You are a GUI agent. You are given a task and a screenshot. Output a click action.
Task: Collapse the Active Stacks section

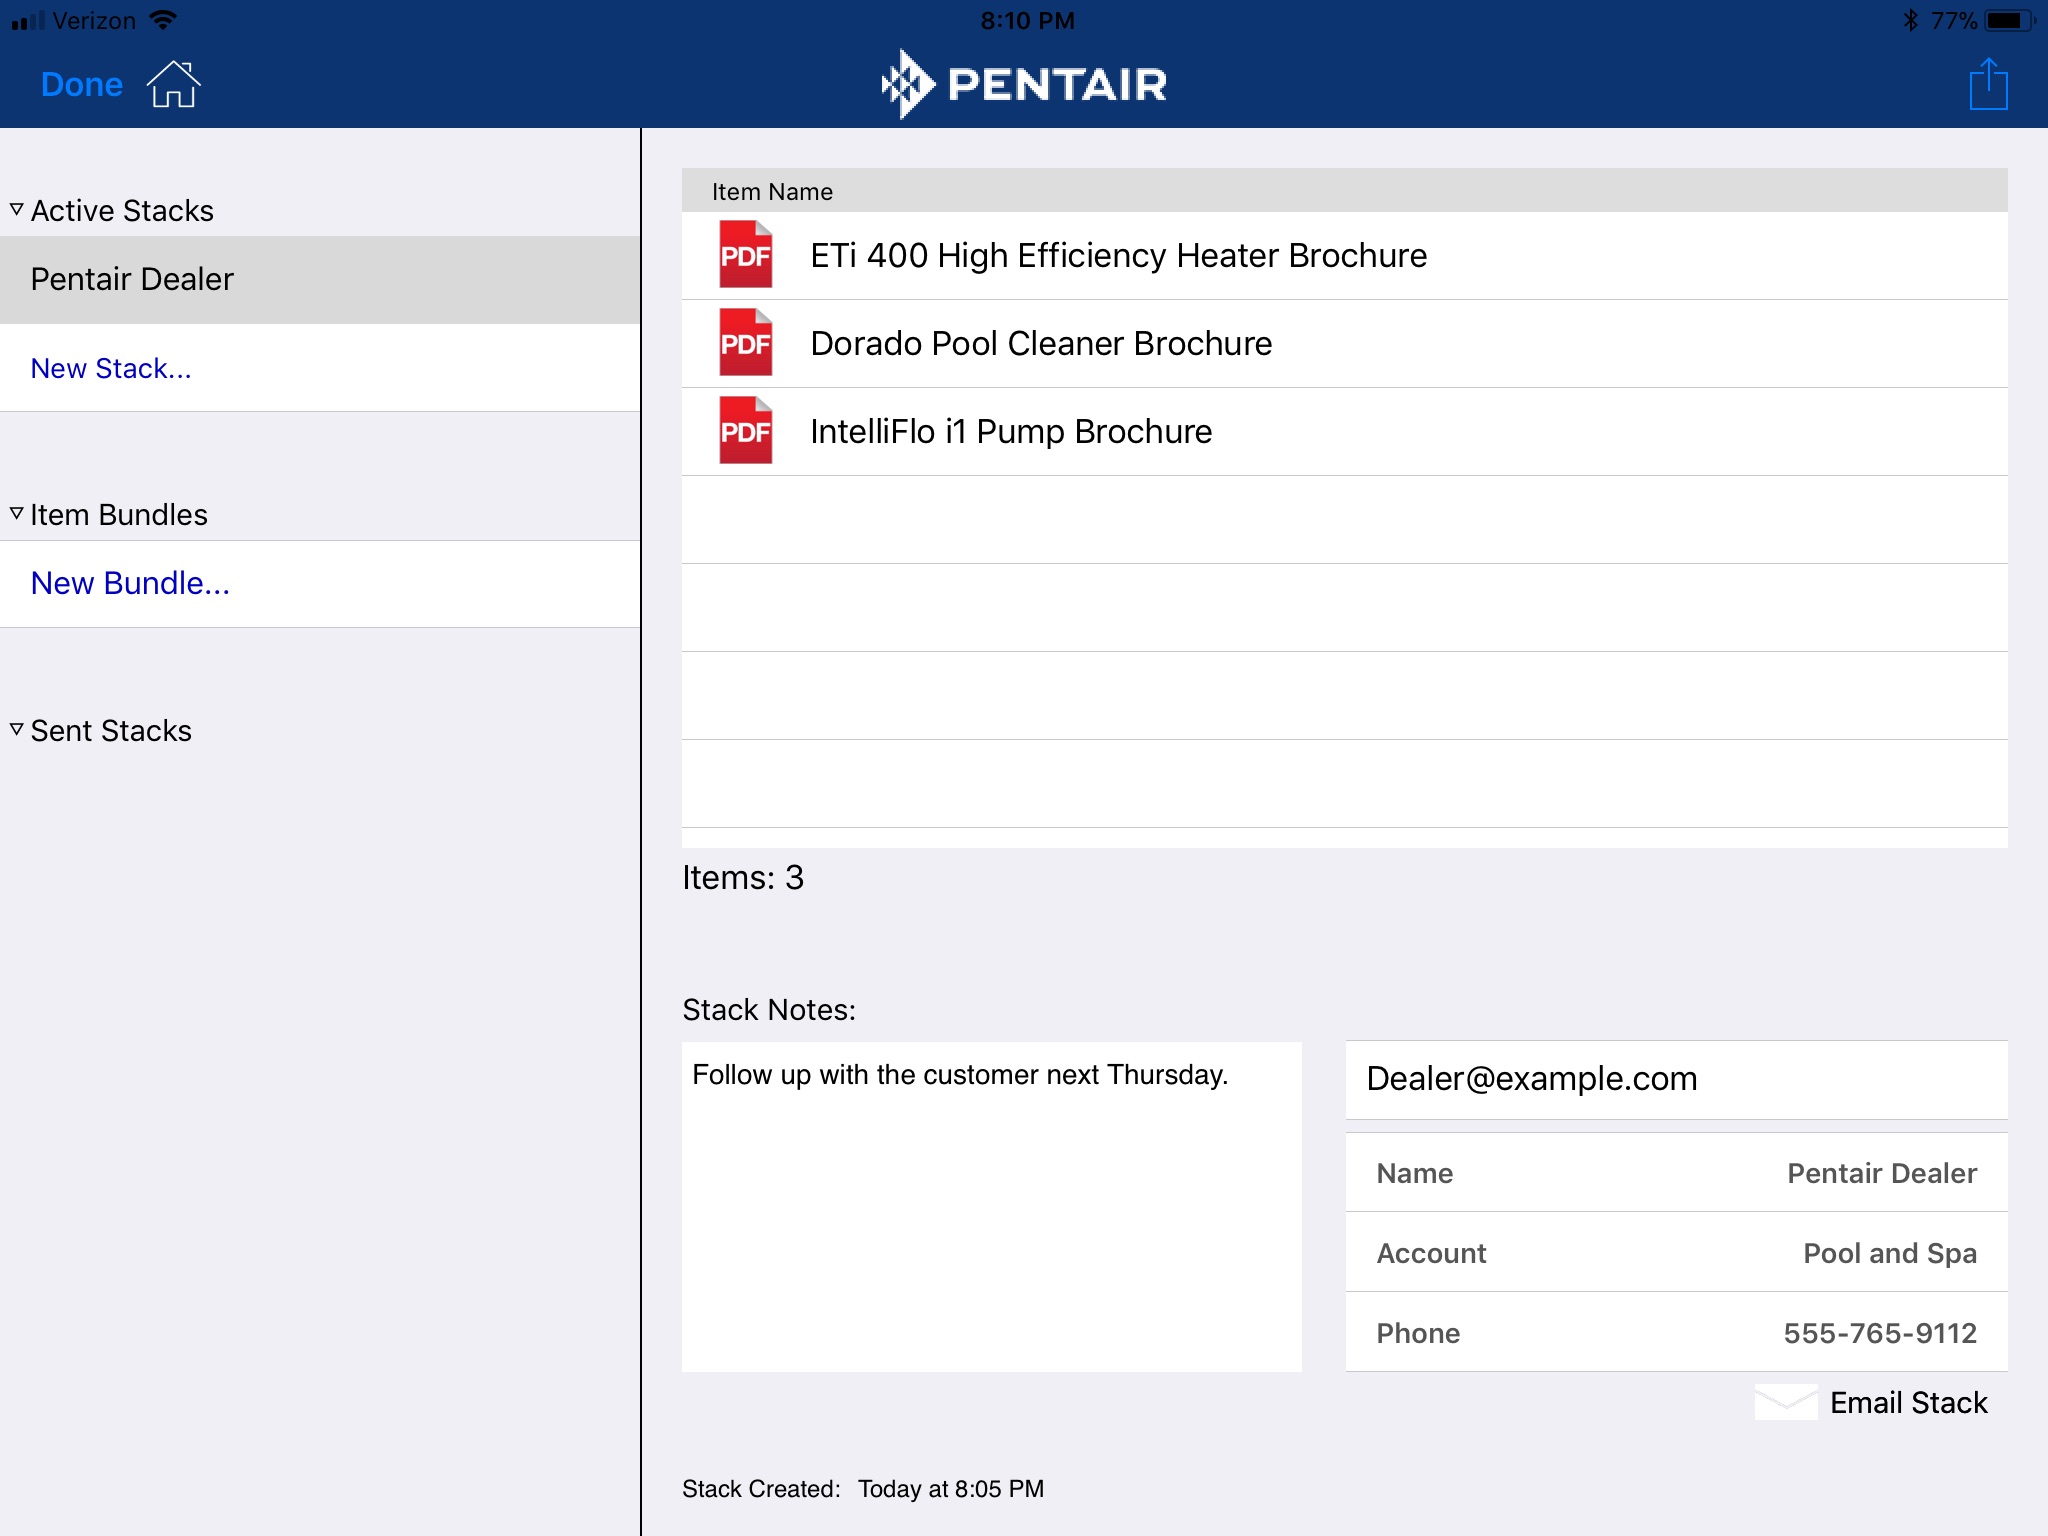[17, 210]
